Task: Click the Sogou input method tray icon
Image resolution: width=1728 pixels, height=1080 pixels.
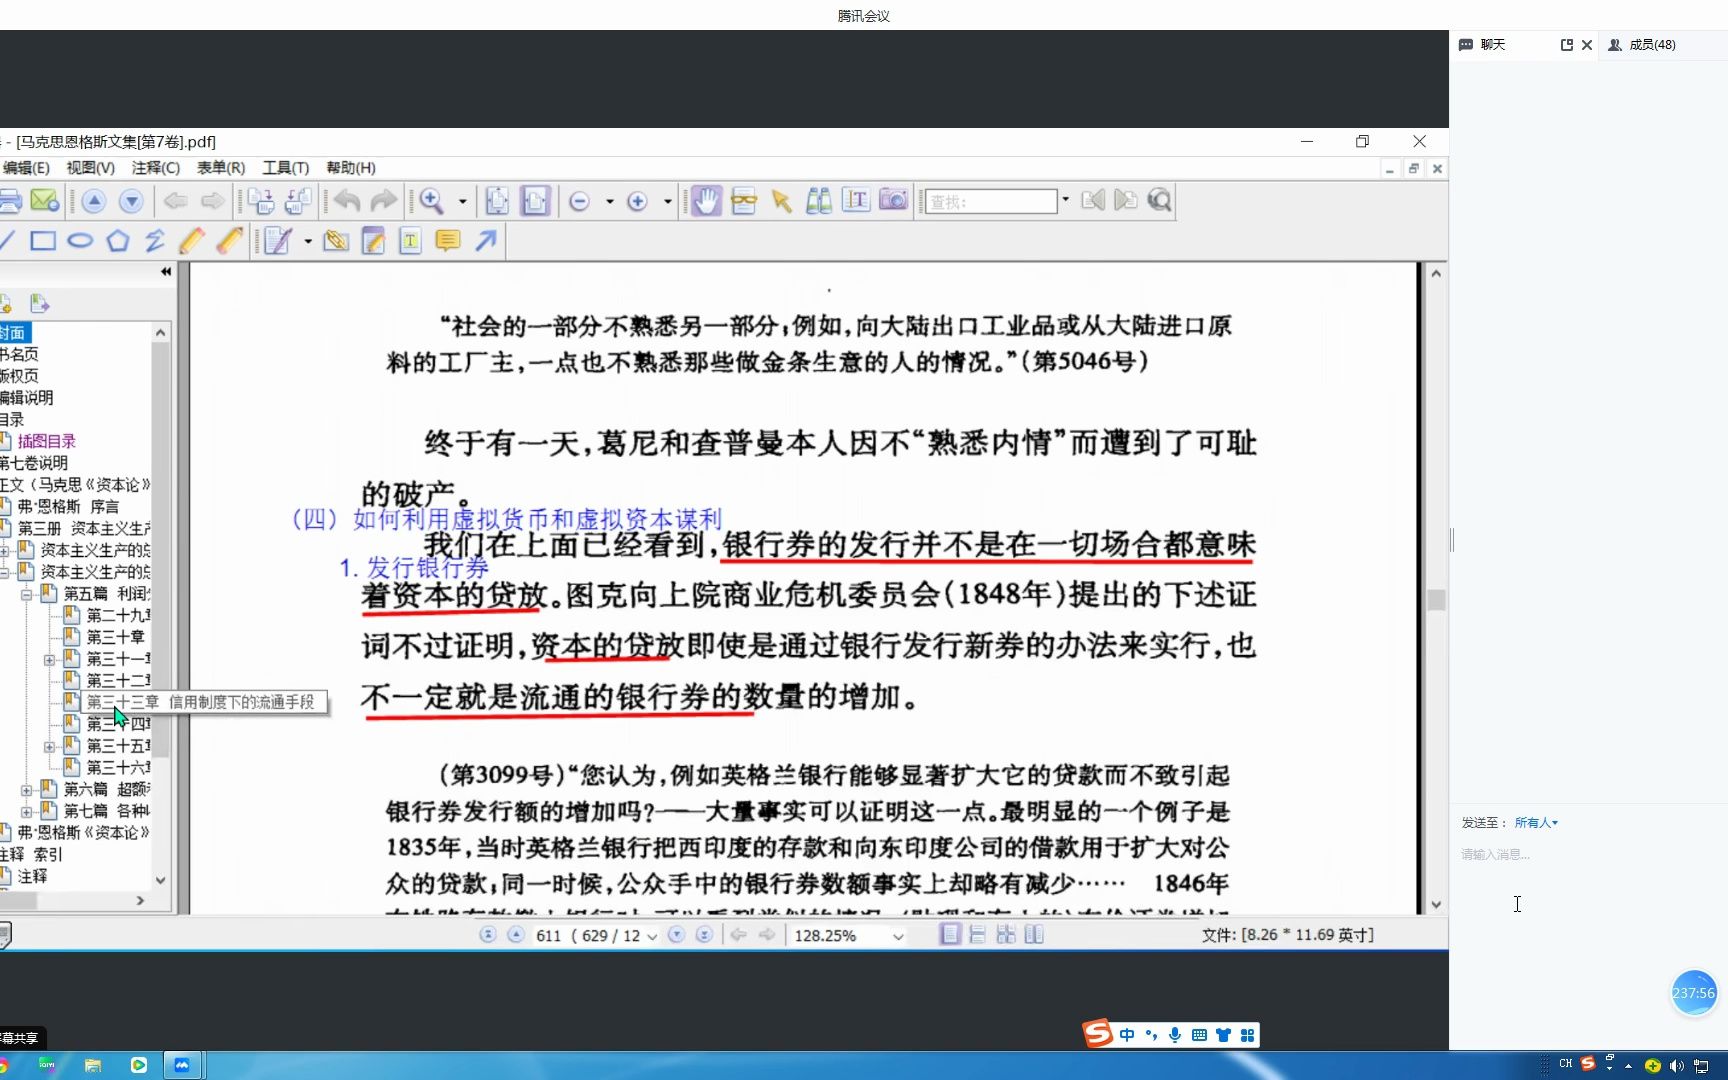Action: [x=1588, y=1064]
